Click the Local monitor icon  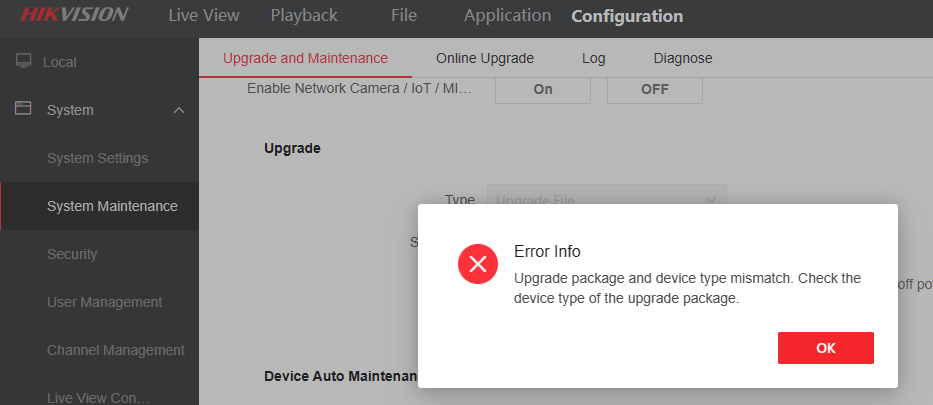click(24, 61)
